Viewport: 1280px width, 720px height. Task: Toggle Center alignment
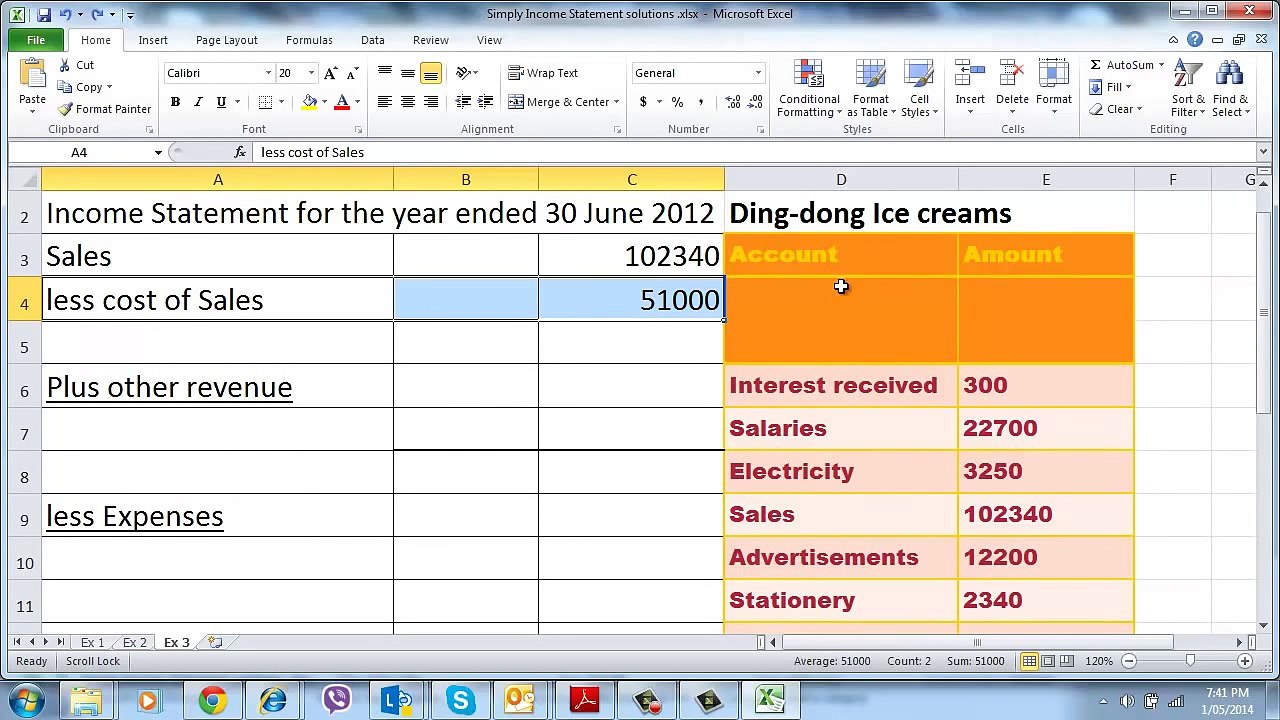(x=408, y=102)
